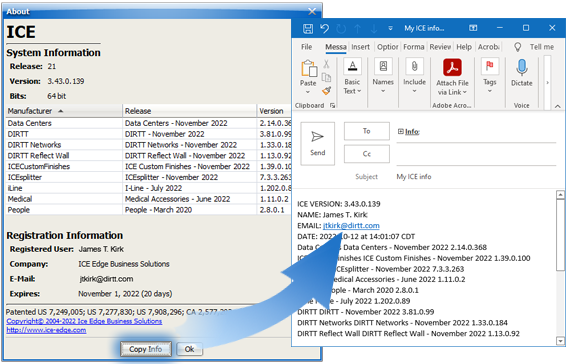Switch to the Acrobat tab
The height and width of the screenshot is (364, 571).
pos(488,47)
